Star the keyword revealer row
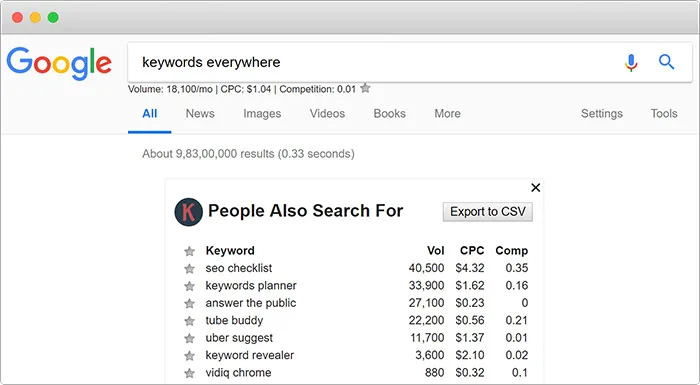 189,356
